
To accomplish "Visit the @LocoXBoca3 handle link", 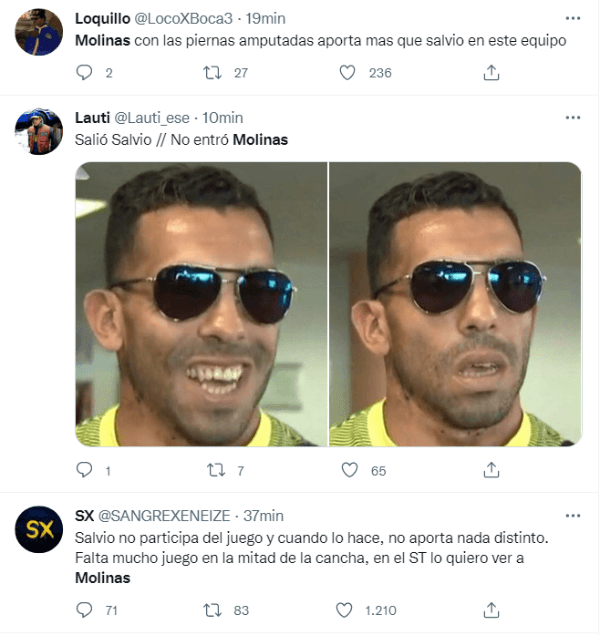I will tap(183, 19).
